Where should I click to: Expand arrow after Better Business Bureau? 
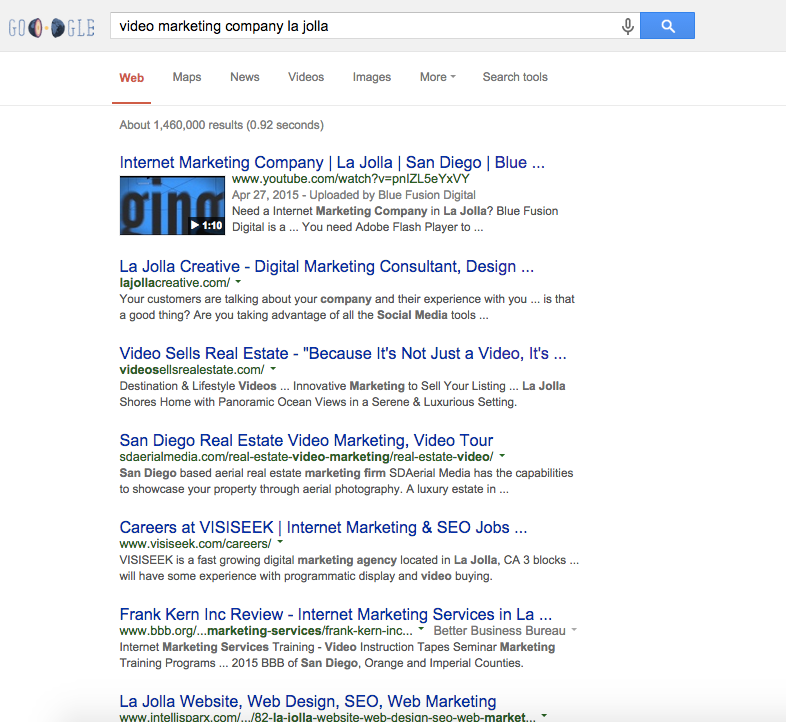tap(574, 629)
